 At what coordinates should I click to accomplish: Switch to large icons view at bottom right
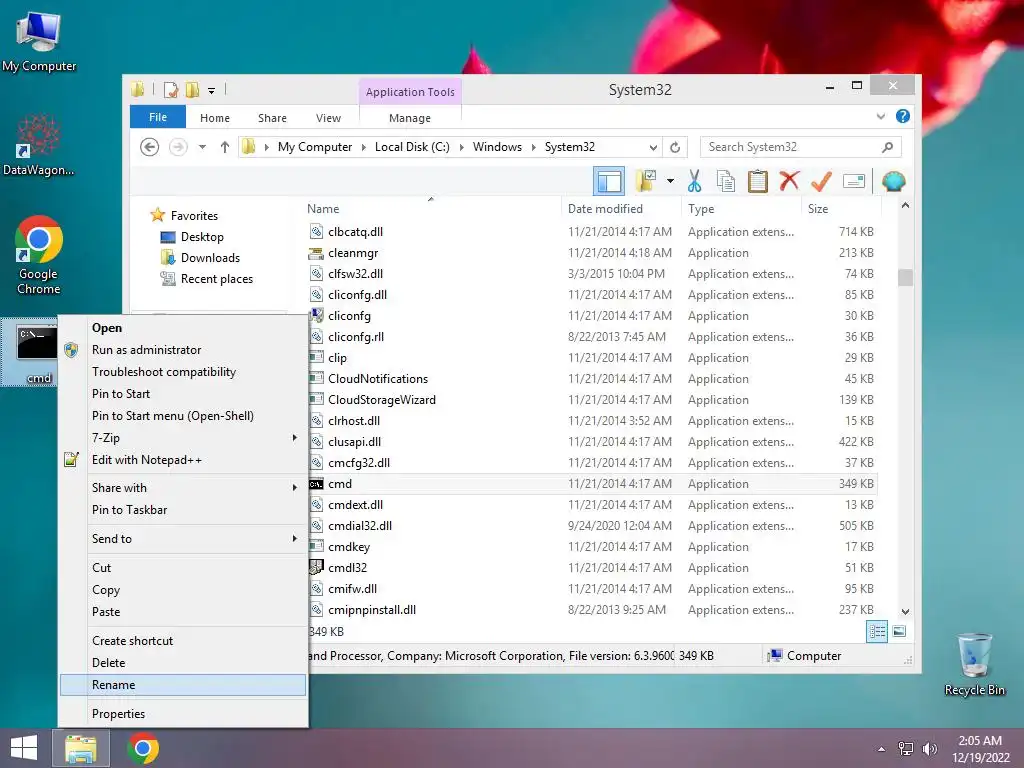point(899,632)
